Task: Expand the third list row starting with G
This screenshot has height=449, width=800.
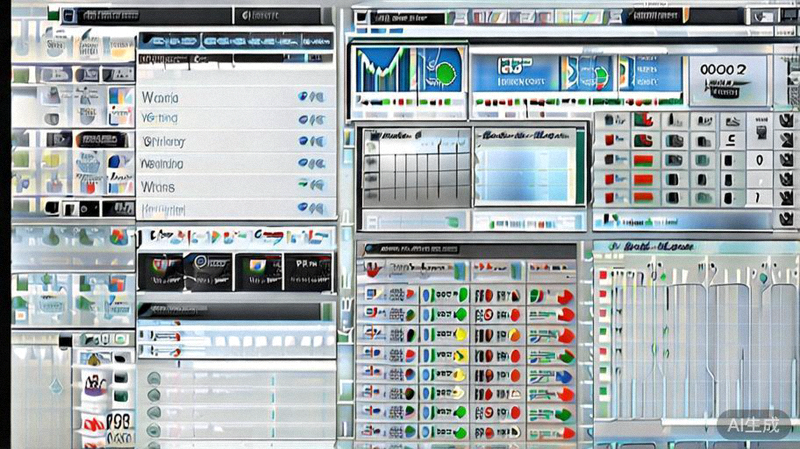Action: coord(163,142)
